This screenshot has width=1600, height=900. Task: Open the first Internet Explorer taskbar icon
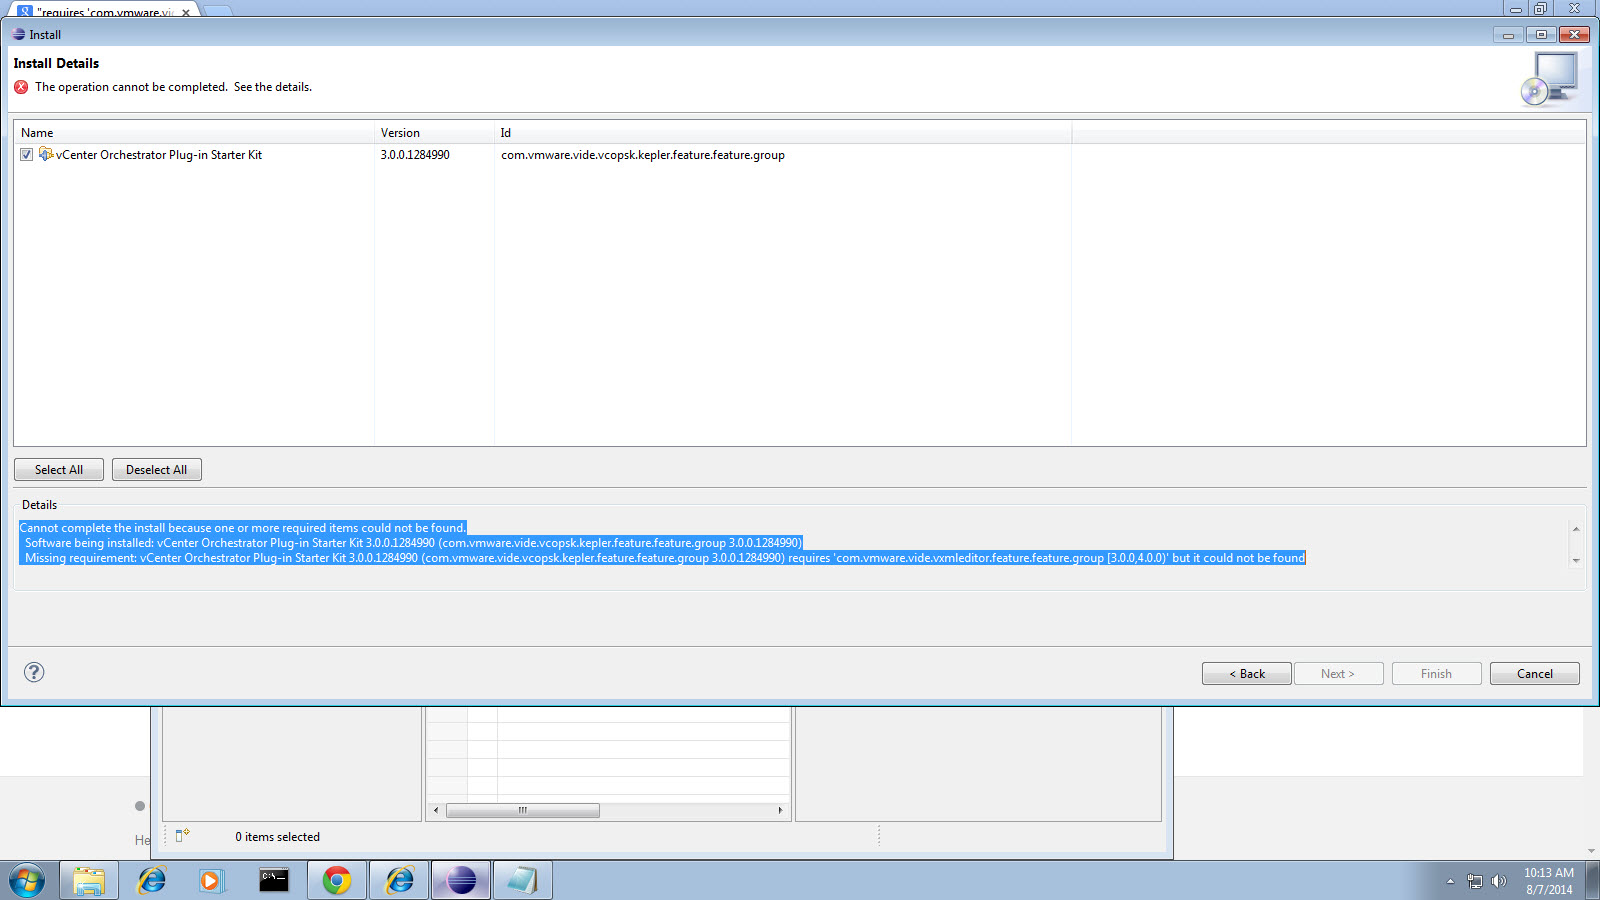[x=151, y=881]
